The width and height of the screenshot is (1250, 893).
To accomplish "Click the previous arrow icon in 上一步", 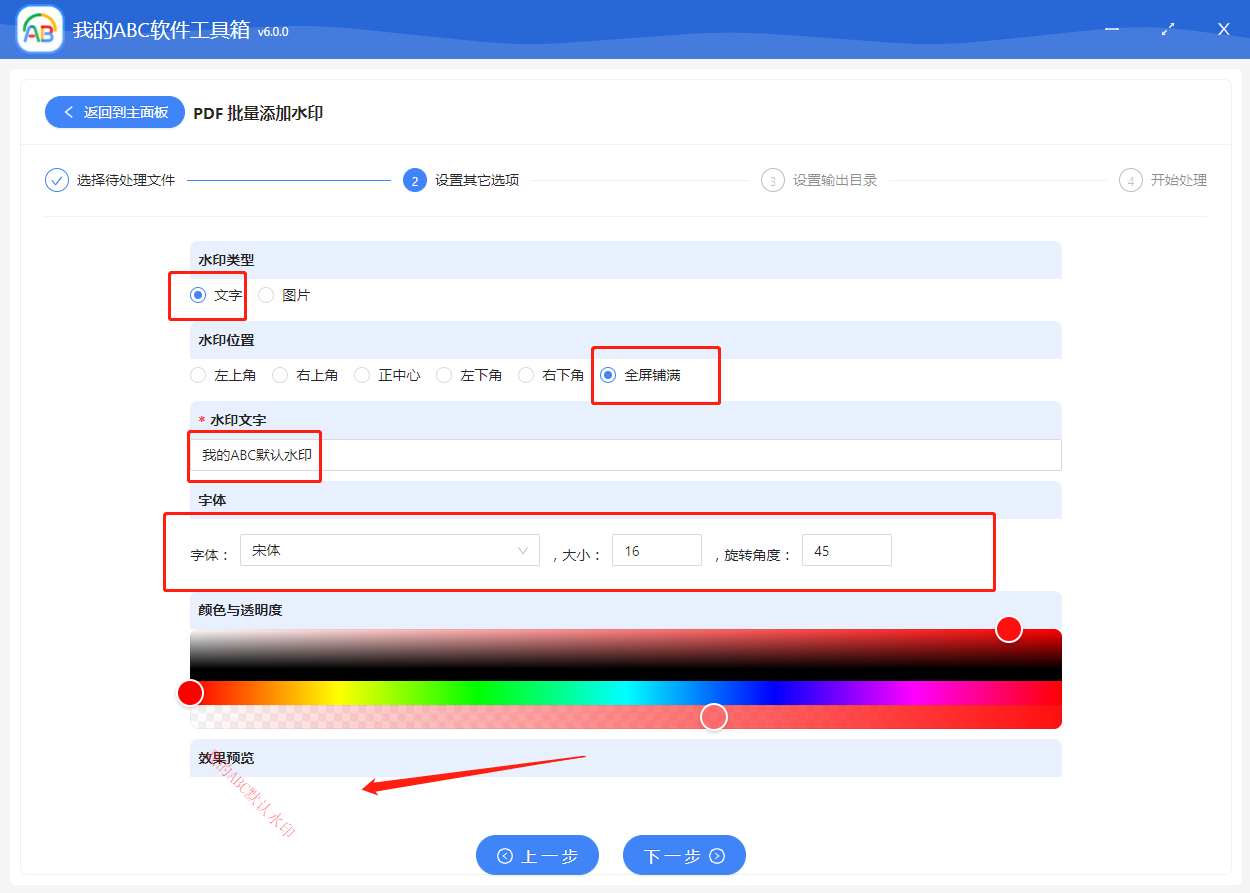I will coord(505,855).
